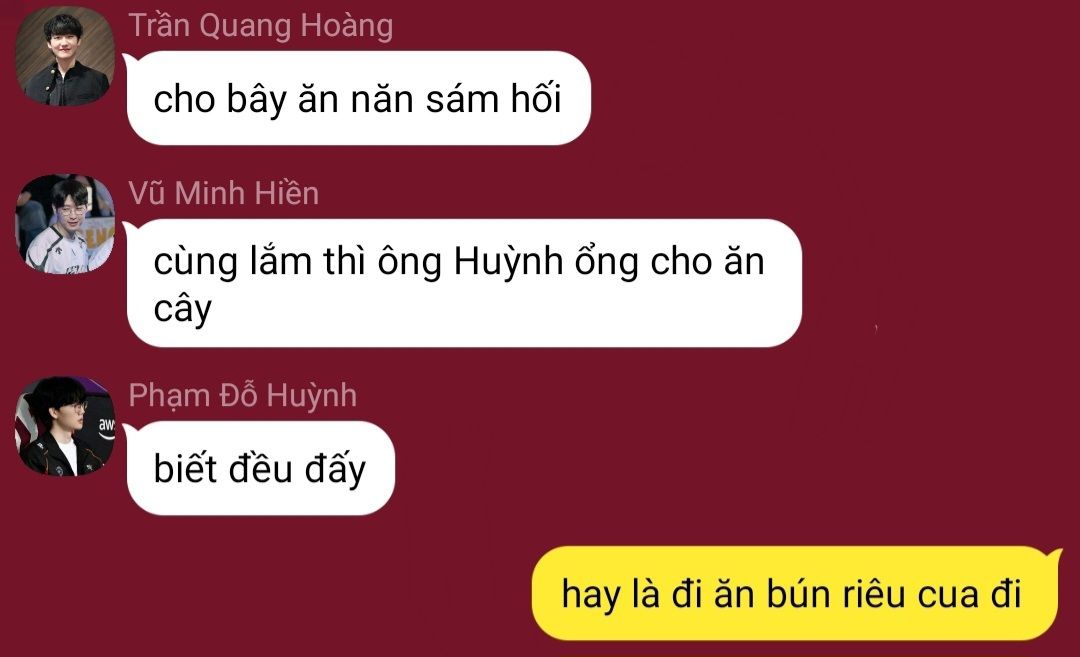Tap Vũ Minh Hiền's profile picture

pos(65,224)
